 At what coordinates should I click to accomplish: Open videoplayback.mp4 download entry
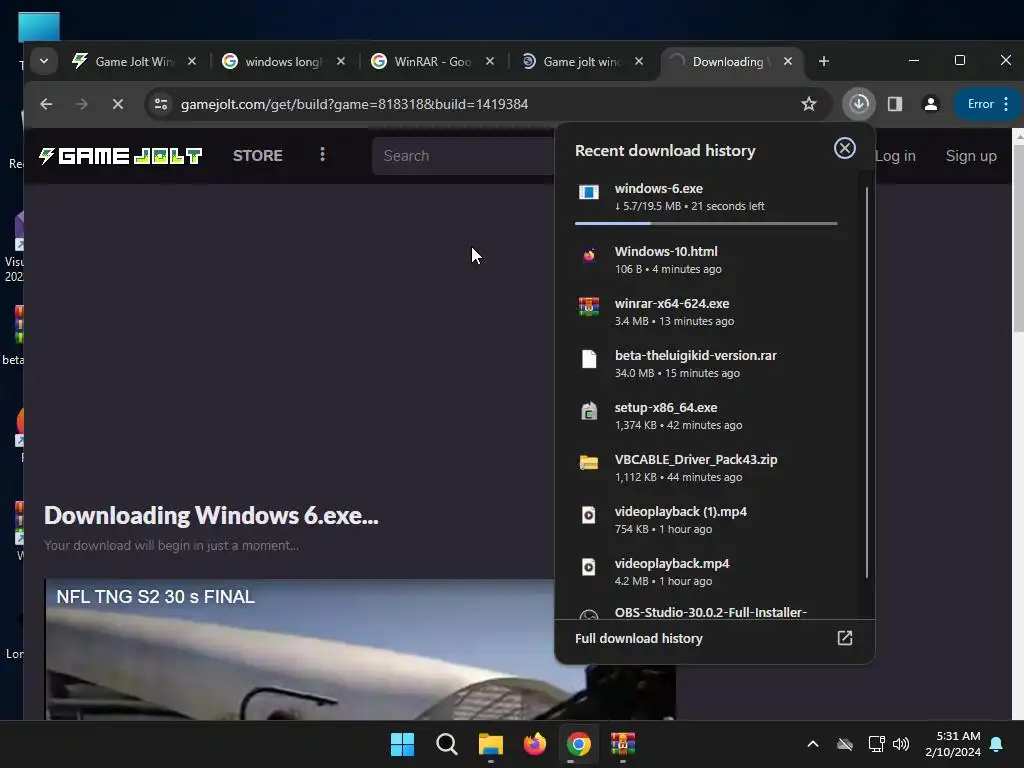click(x=706, y=571)
